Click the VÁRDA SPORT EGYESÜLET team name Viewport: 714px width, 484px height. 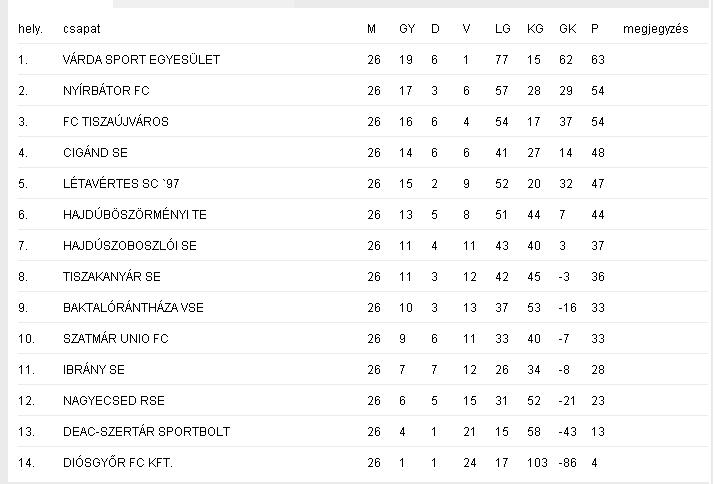(141, 60)
